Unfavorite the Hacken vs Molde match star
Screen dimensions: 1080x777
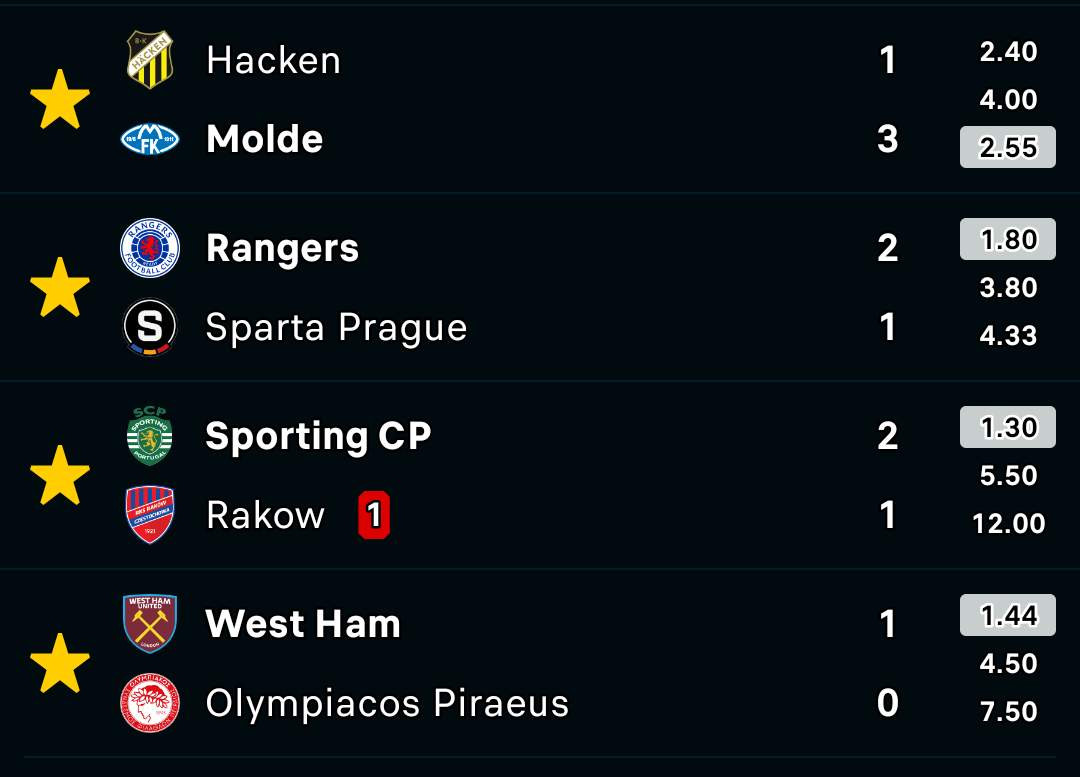coord(60,99)
